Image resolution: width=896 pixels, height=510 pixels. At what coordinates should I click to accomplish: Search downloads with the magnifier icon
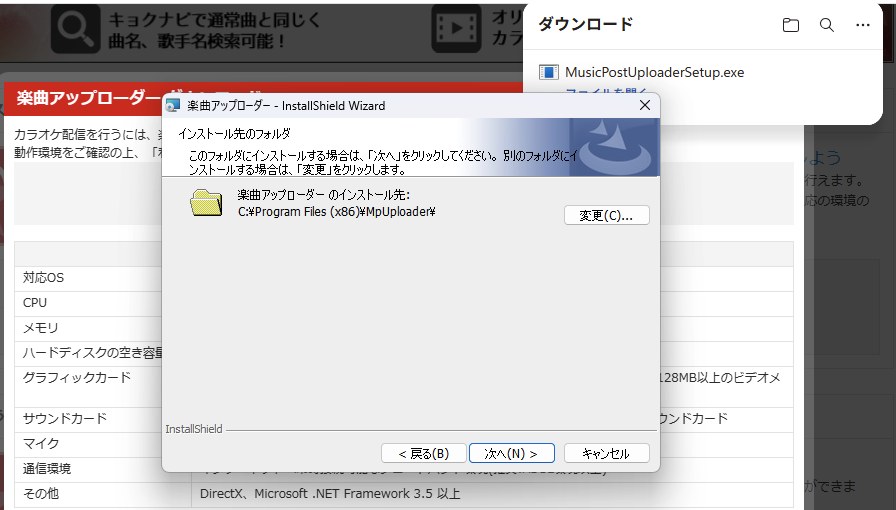click(x=826, y=25)
